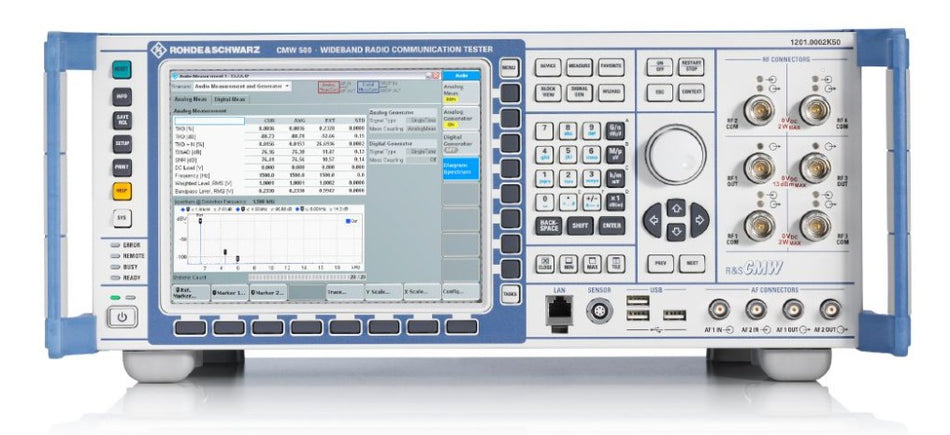Hit the green RESET key
The image size is (950, 435).
122,69
